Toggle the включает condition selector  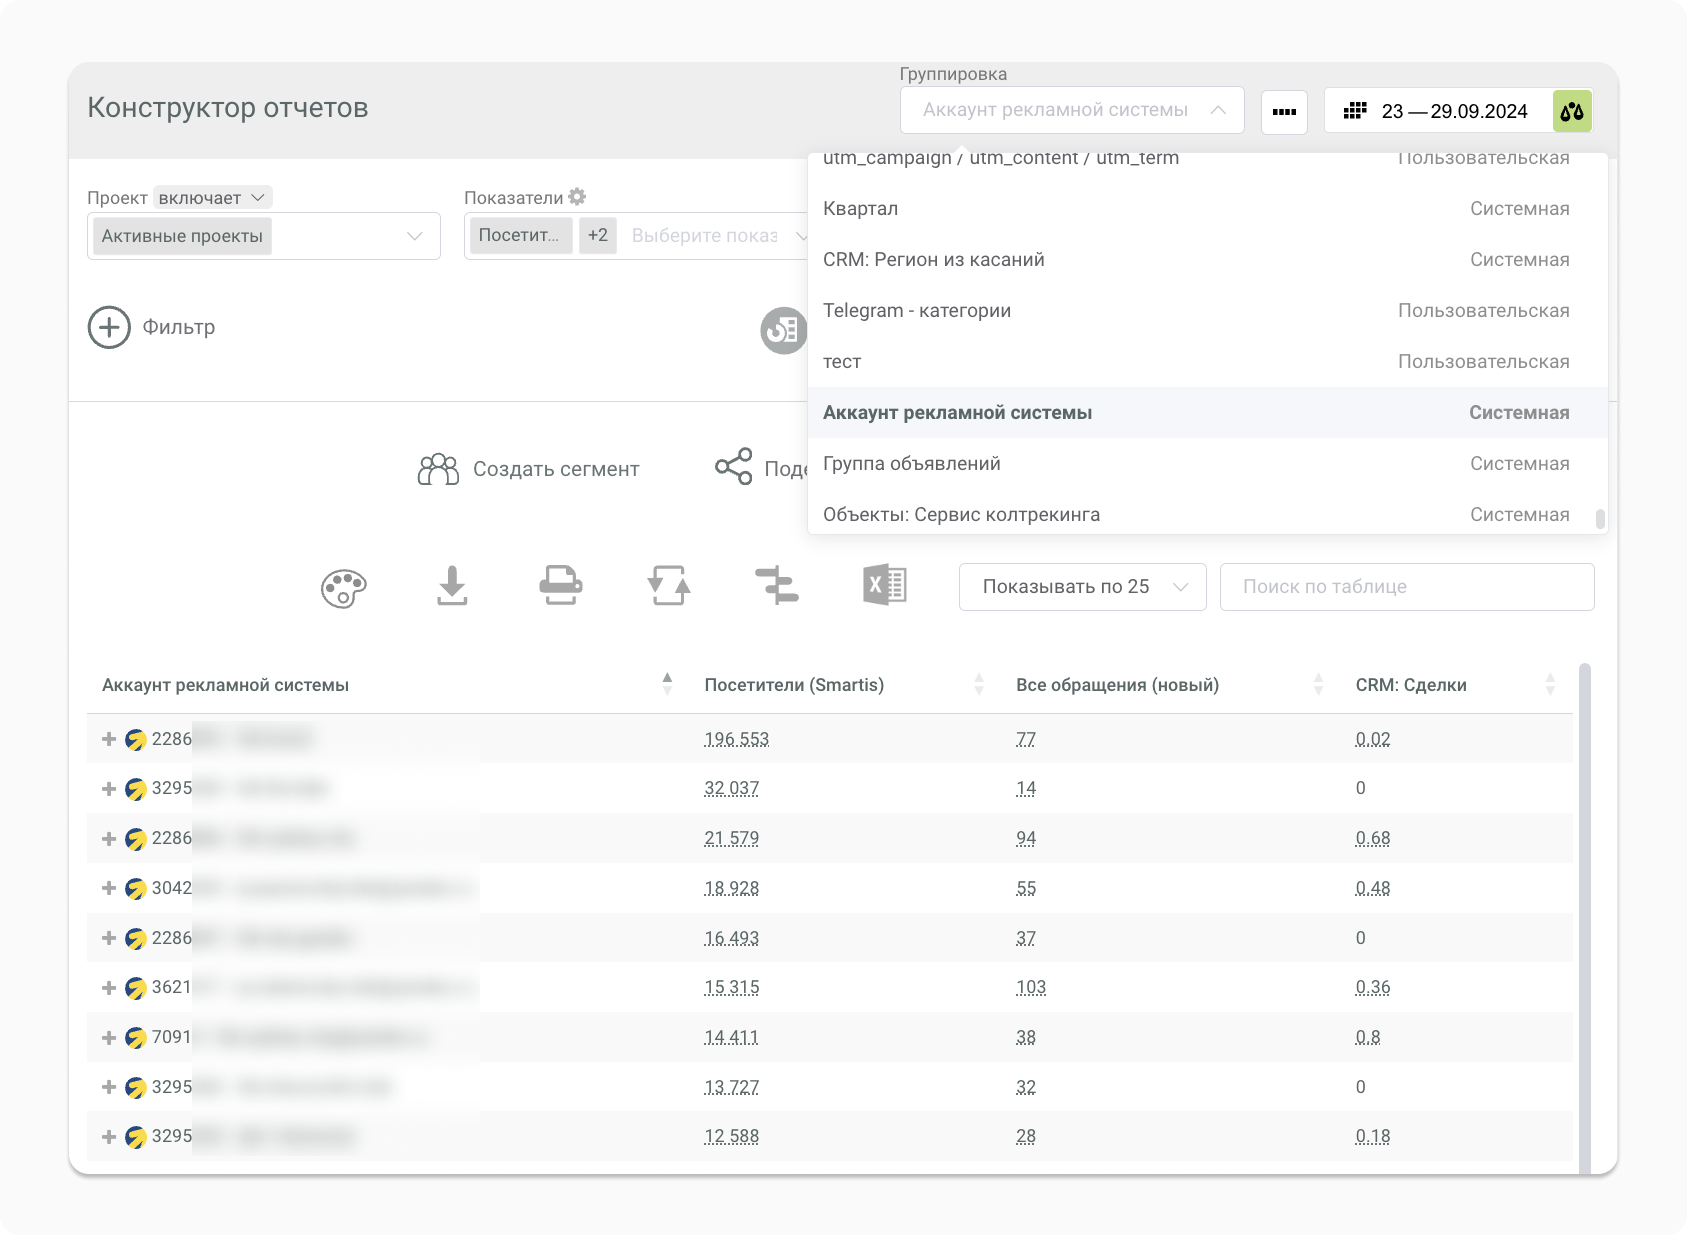click(212, 198)
